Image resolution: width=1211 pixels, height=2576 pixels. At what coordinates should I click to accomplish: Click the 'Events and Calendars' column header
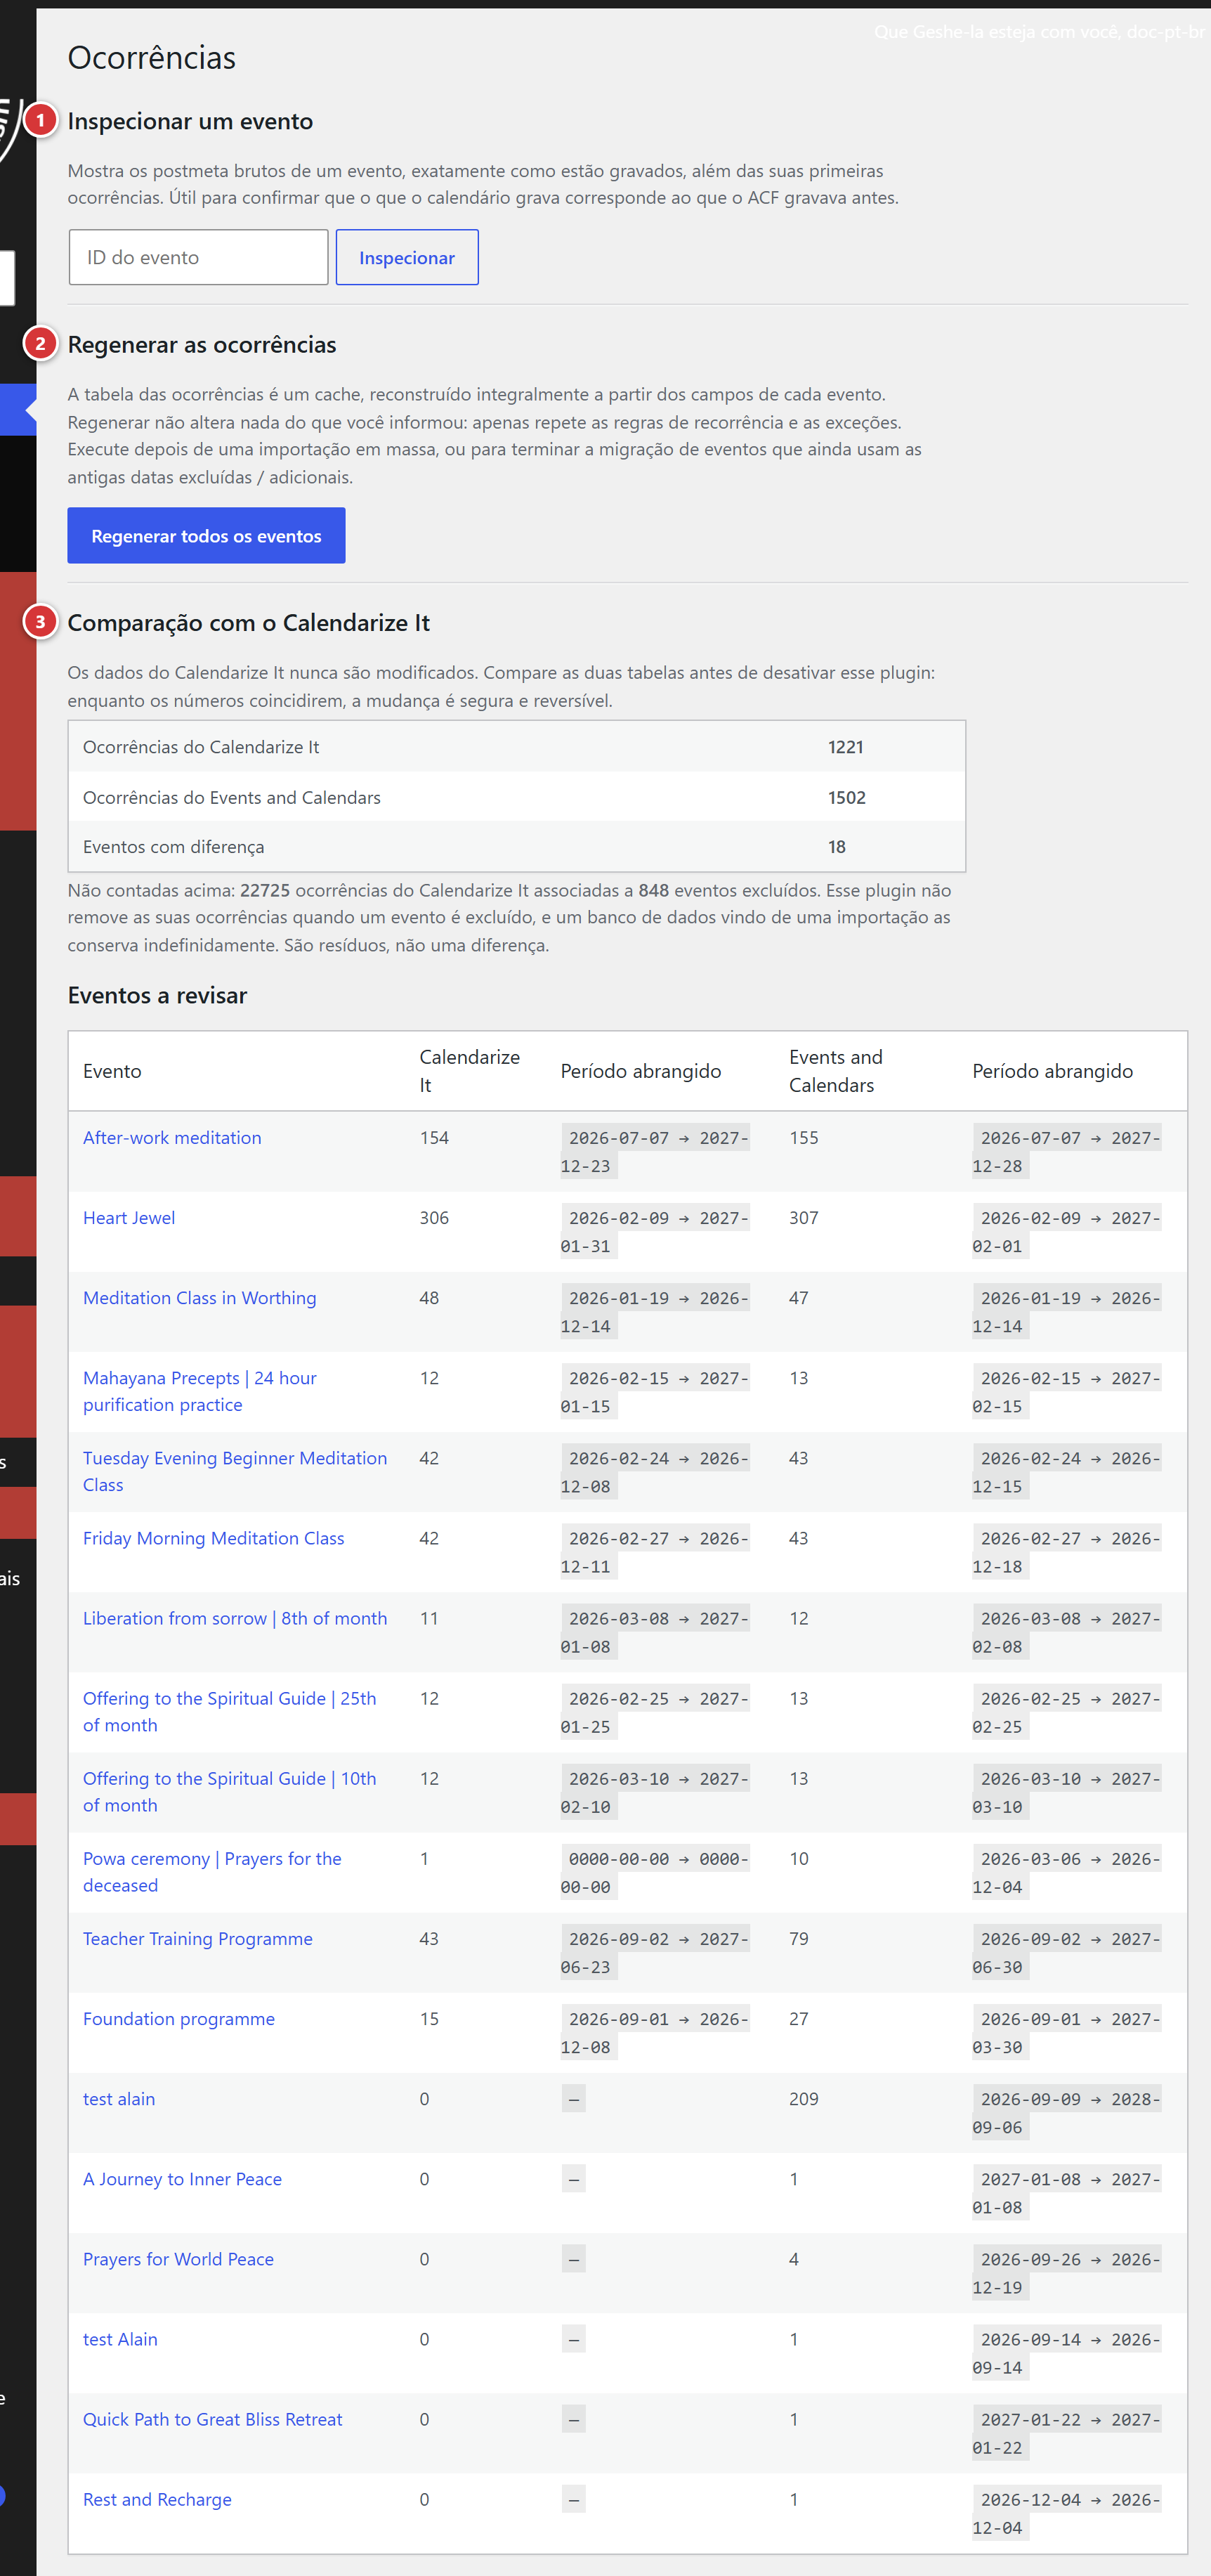point(836,1070)
